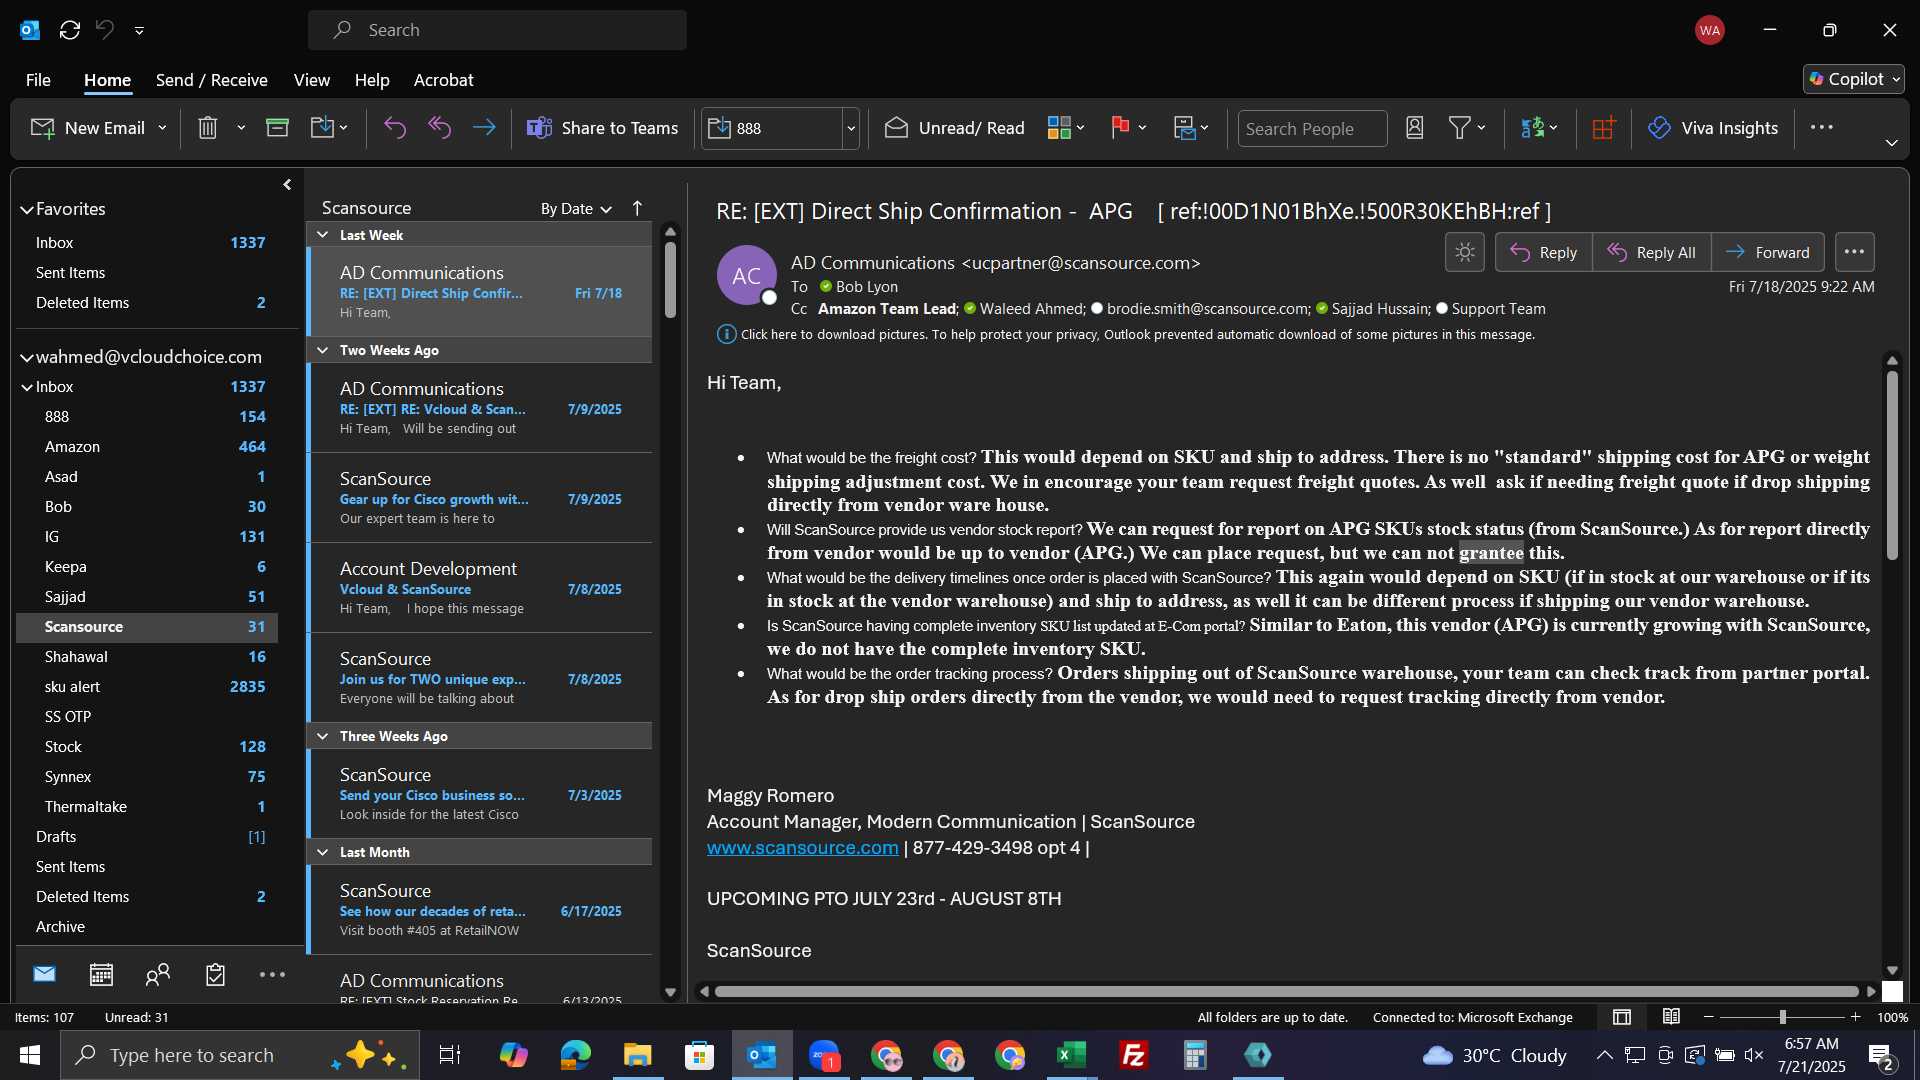Screen dimensions: 1920x1080
Task: Open the Address Book icon
Action: click(1414, 128)
